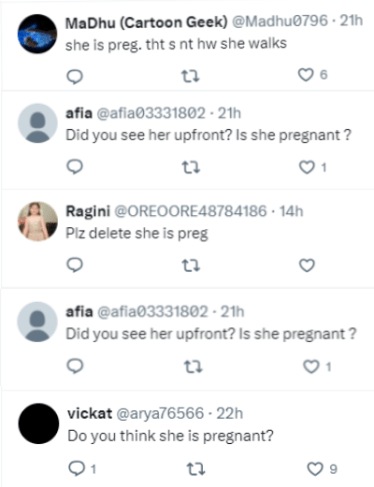
Task: View MaDhu's blue avatar image
Action: click(37, 34)
